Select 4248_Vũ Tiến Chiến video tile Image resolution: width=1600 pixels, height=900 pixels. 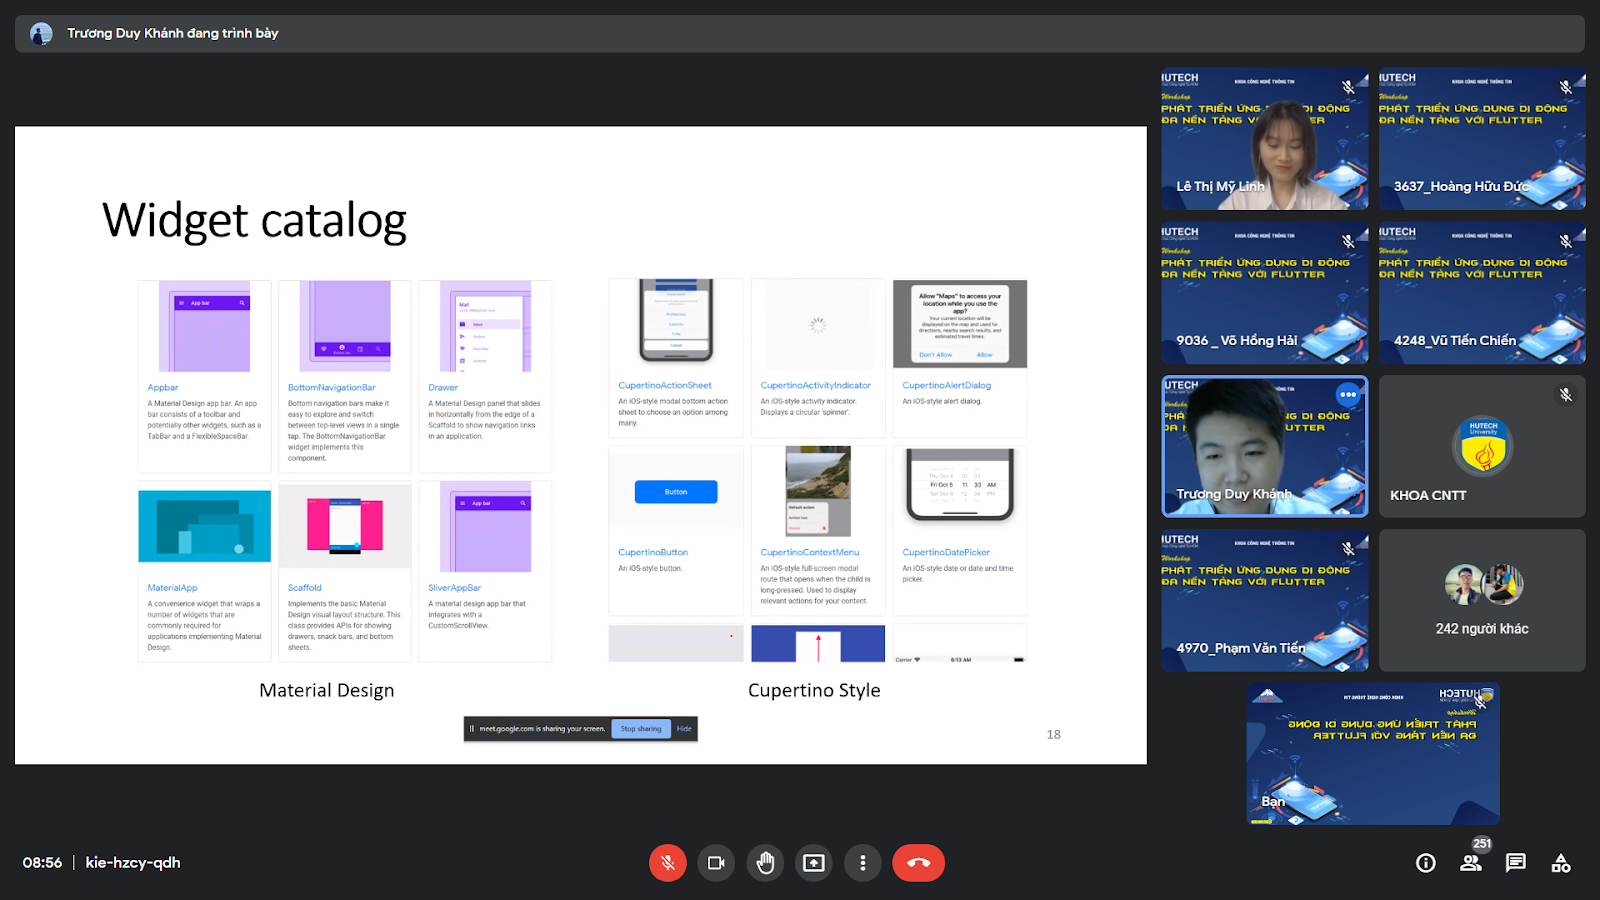[x=1482, y=293]
